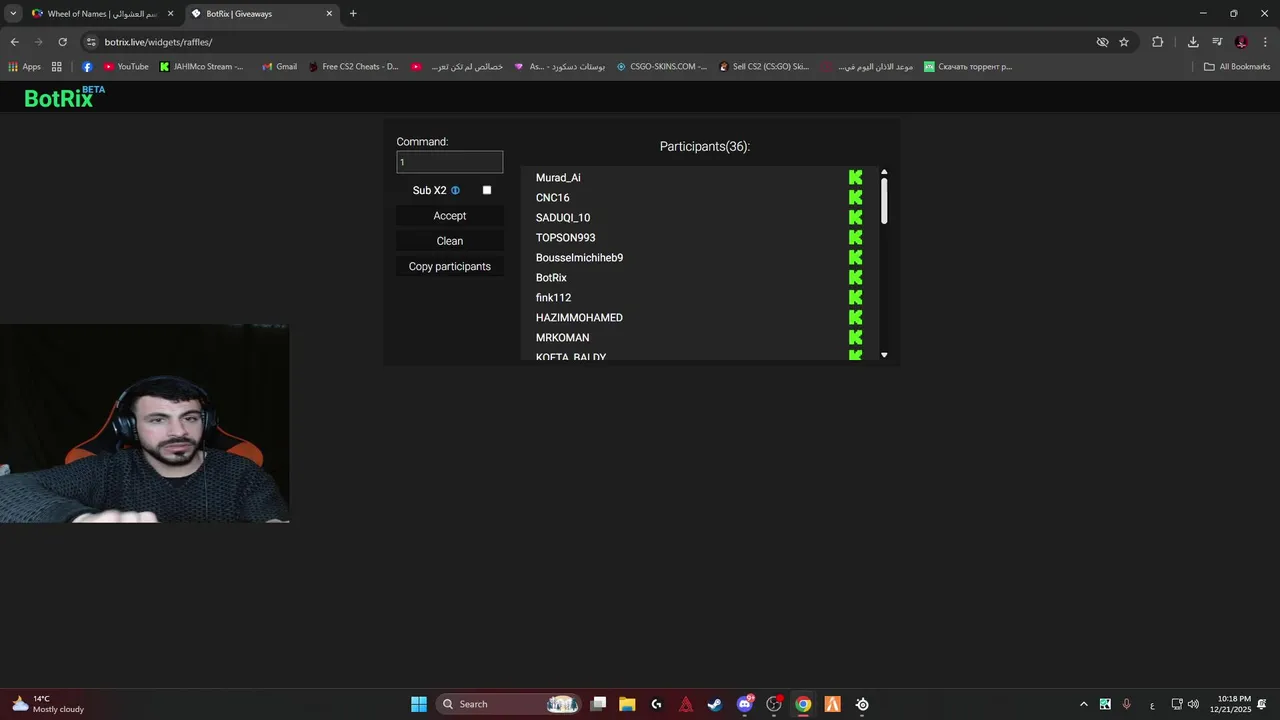Open the YouTube bookmark
The image size is (1280, 720).
click(x=126, y=67)
